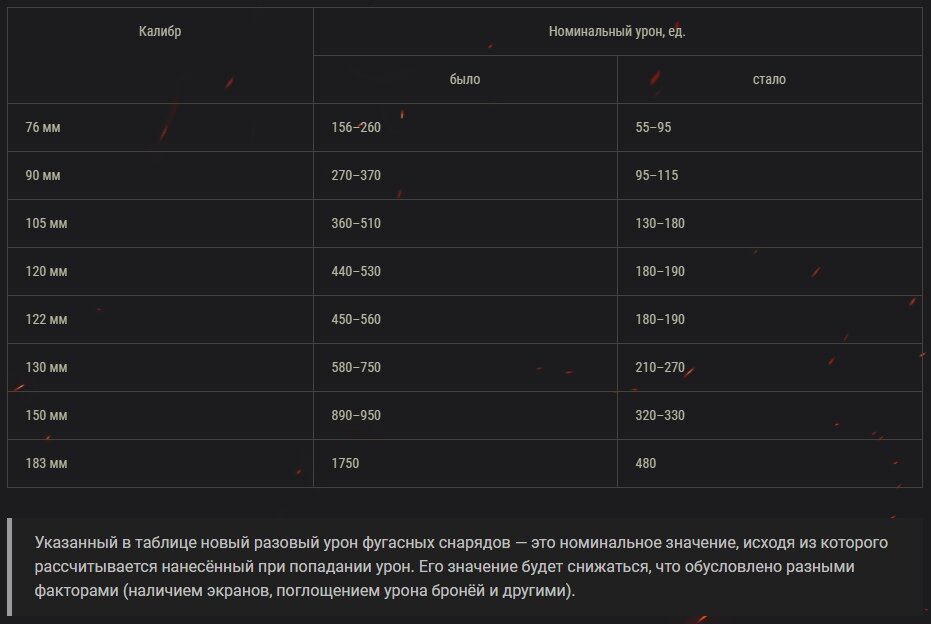Select the 122 мм caliber cell

[x=46, y=319]
